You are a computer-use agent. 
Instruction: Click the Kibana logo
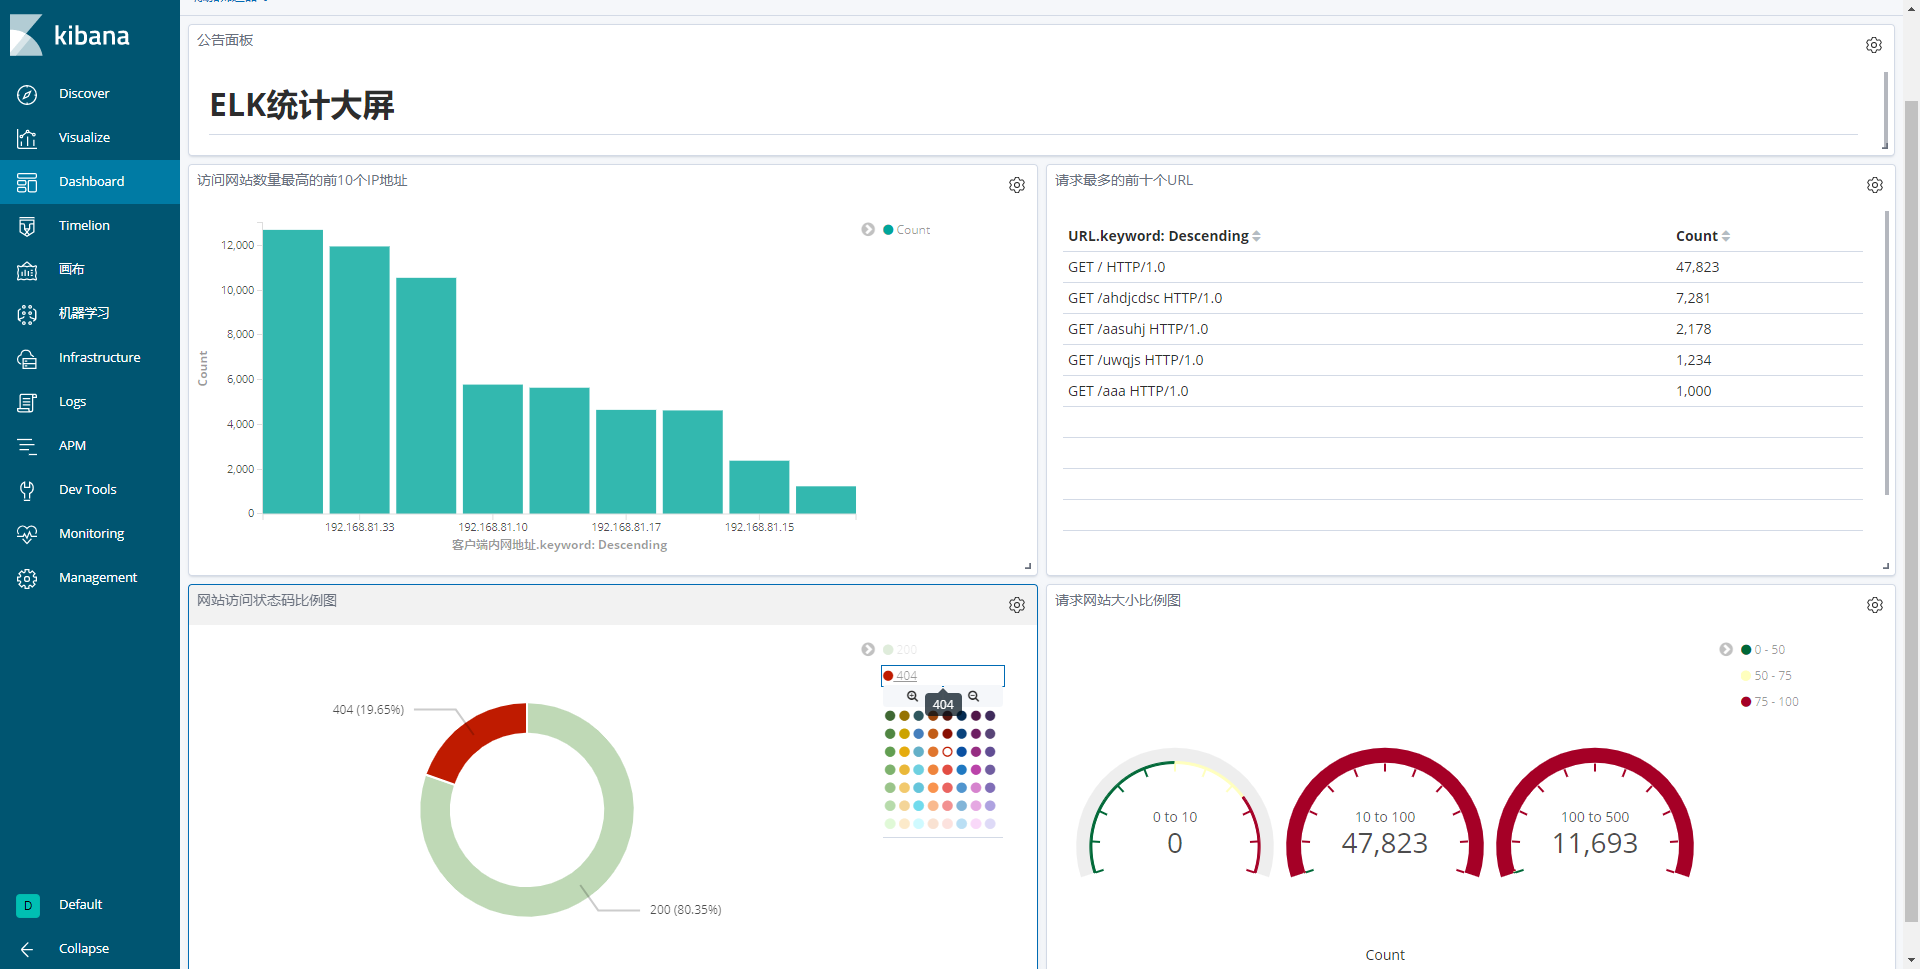(70, 36)
